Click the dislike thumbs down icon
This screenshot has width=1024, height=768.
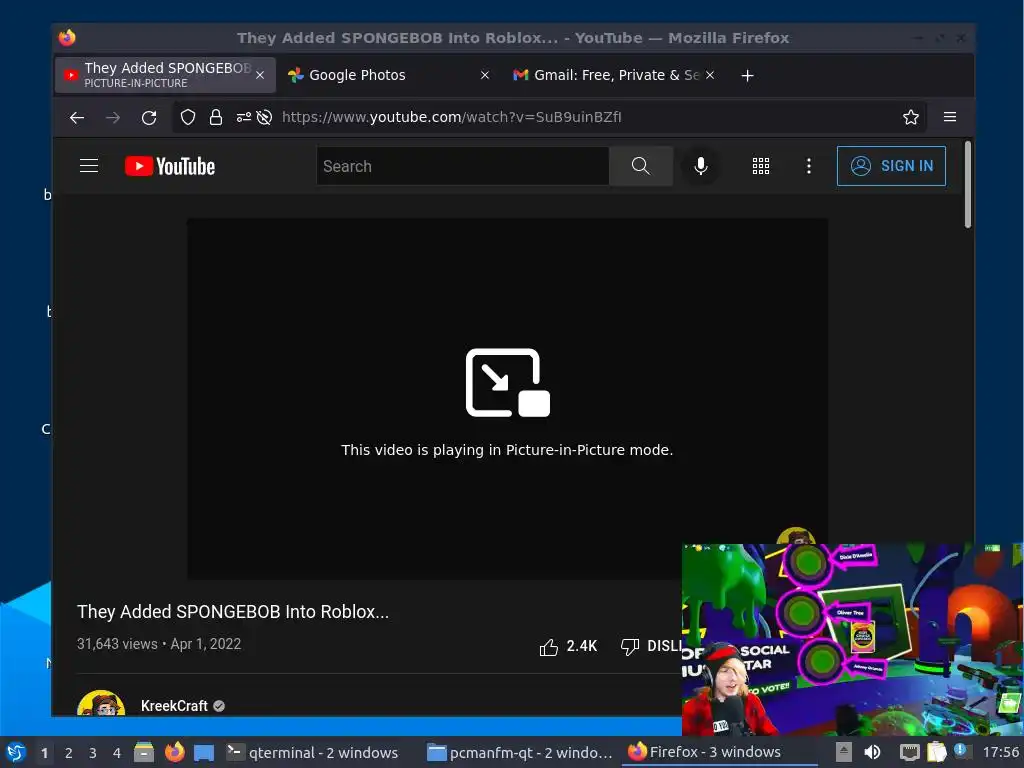(x=630, y=647)
